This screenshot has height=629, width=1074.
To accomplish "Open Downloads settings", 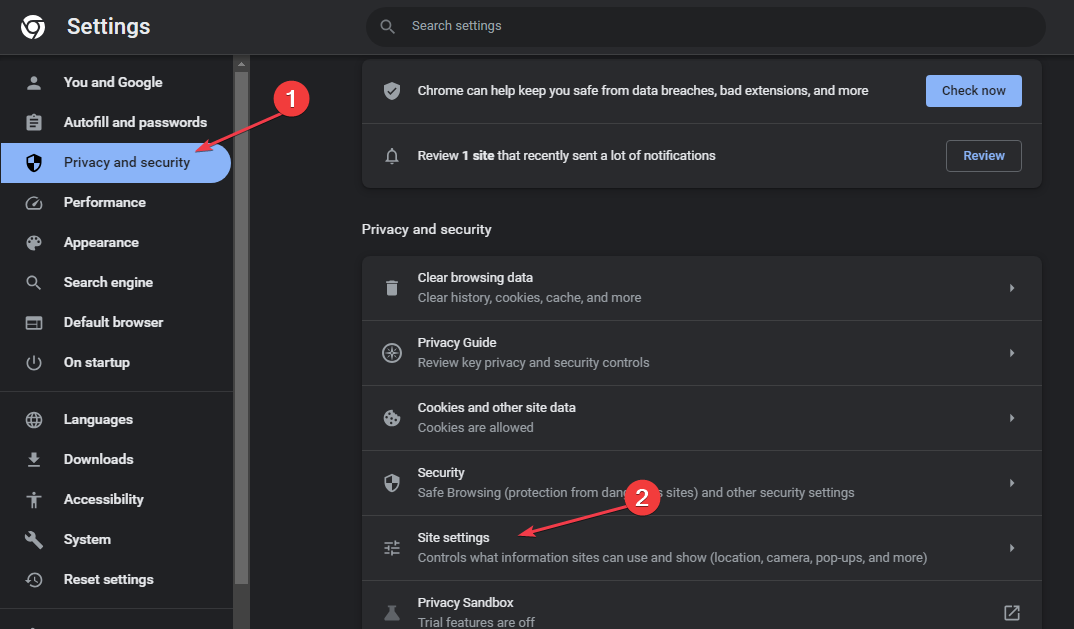I will click(116, 460).
